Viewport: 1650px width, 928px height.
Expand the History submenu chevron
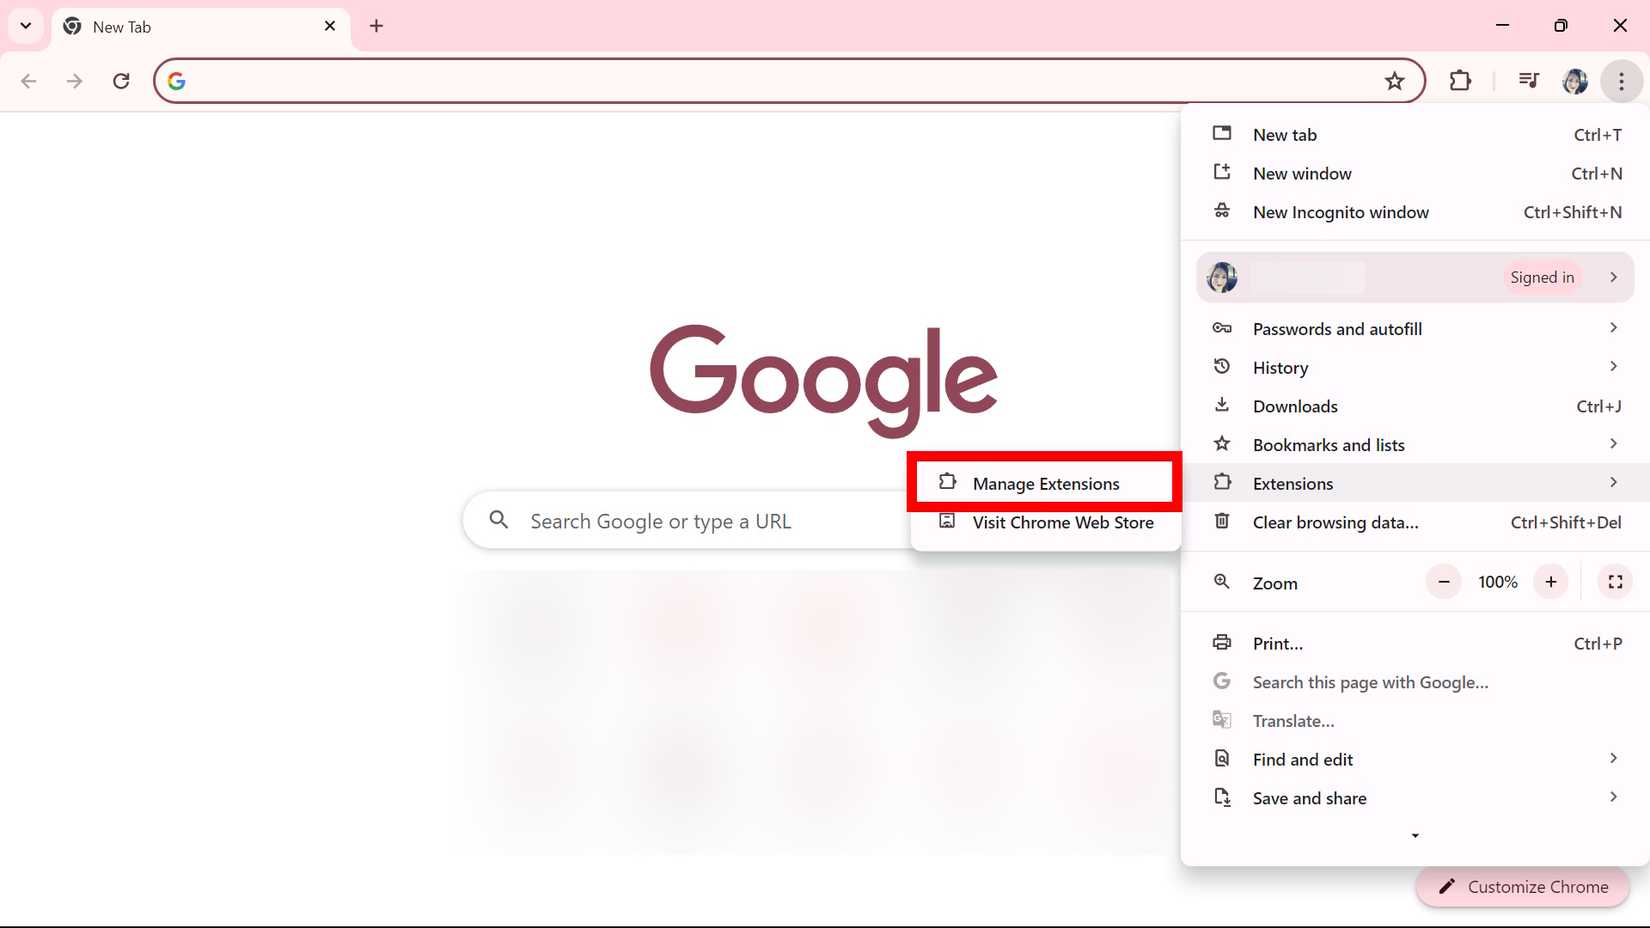(1613, 366)
